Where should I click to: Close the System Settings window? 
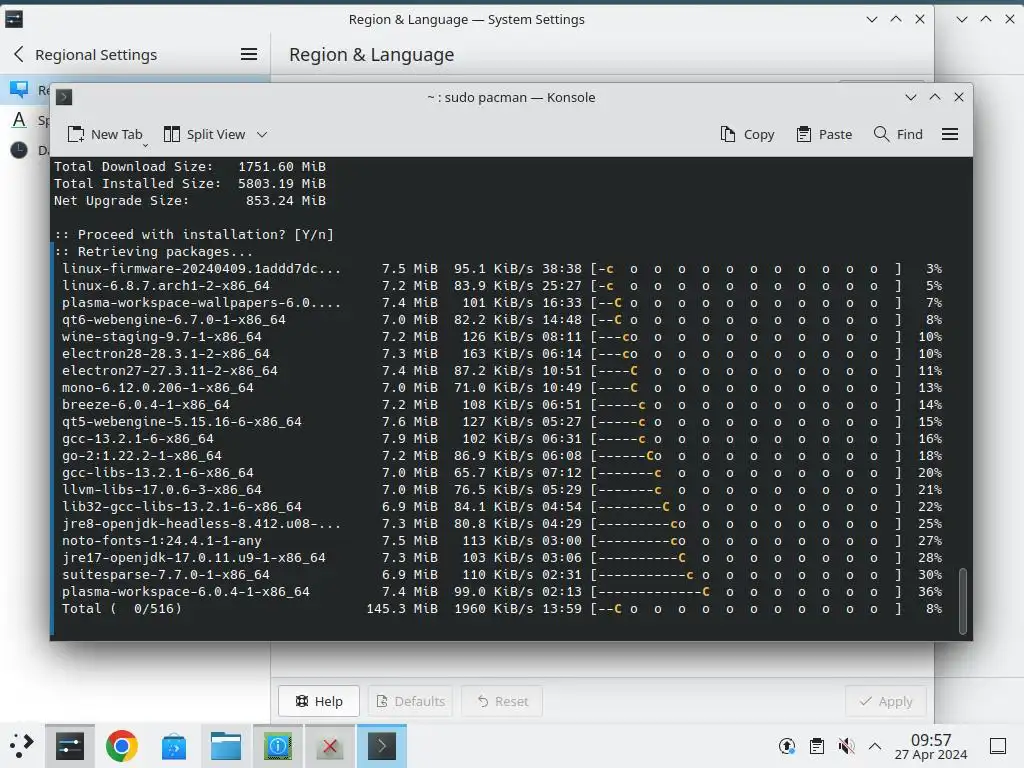920,19
